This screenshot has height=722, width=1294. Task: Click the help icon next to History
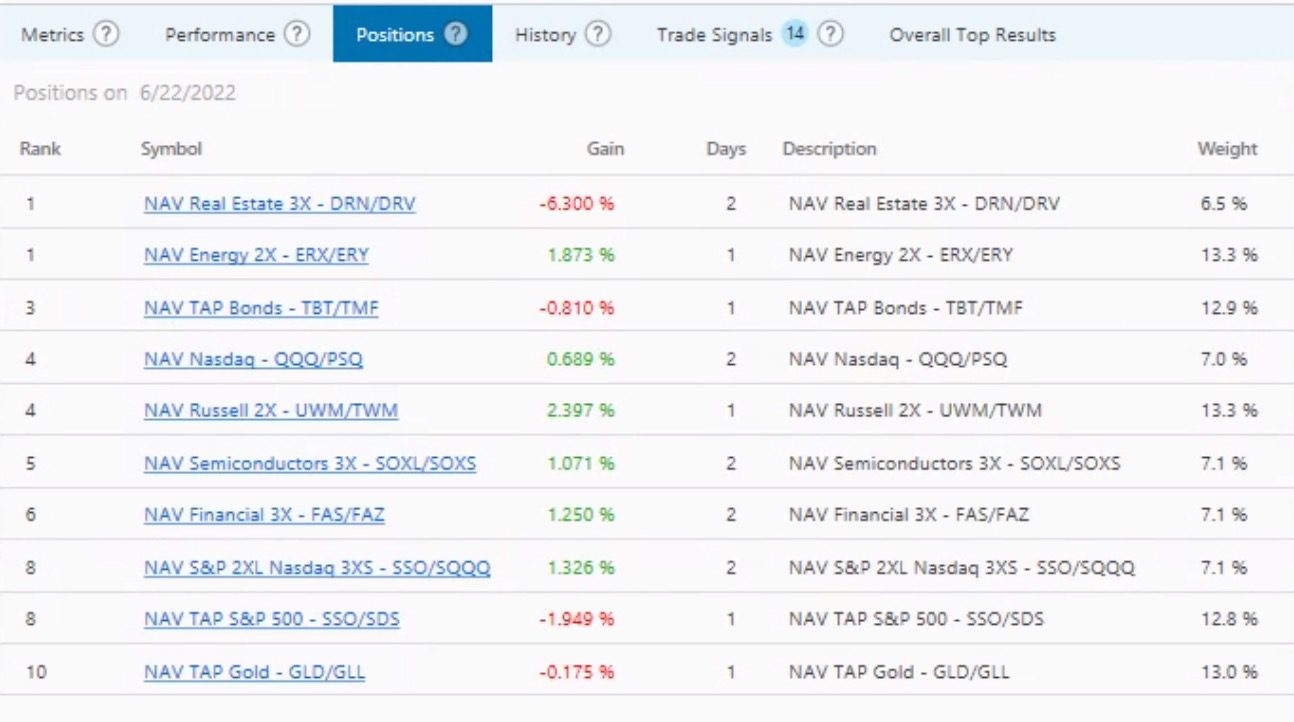coord(597,34)
